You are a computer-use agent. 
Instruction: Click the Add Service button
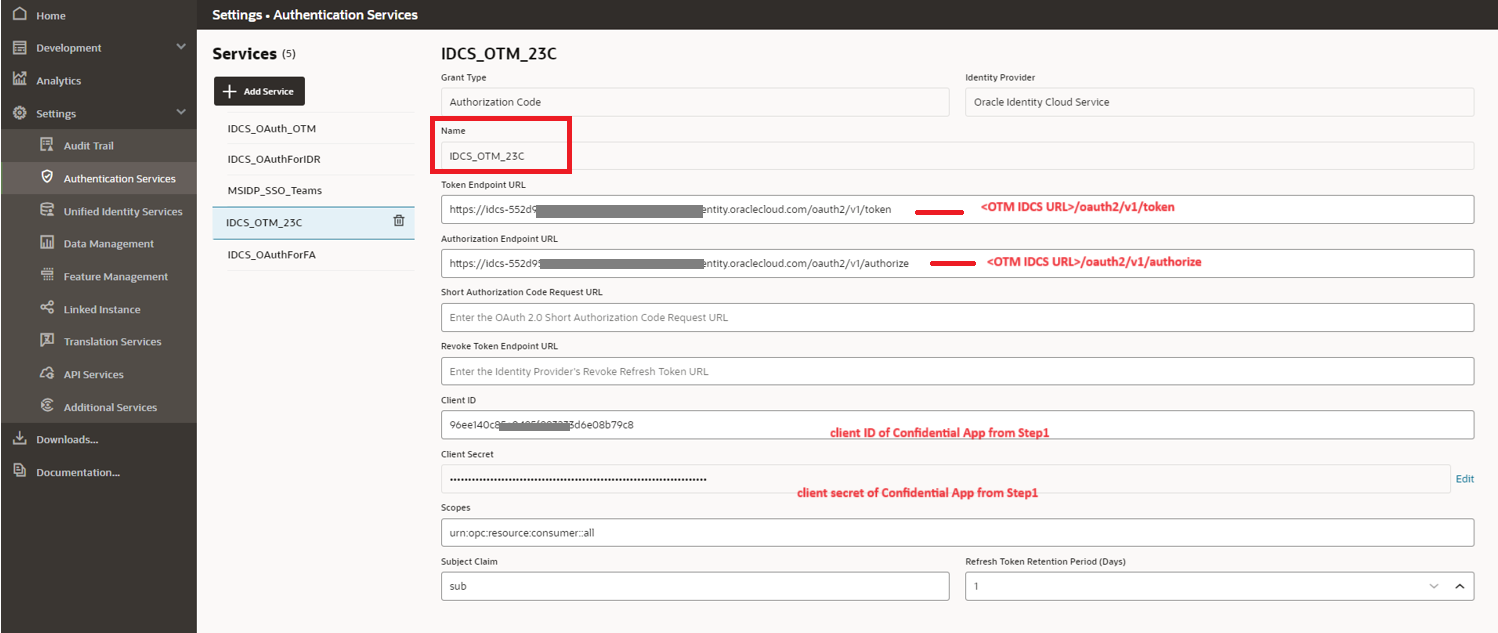(x=259, y=91)
